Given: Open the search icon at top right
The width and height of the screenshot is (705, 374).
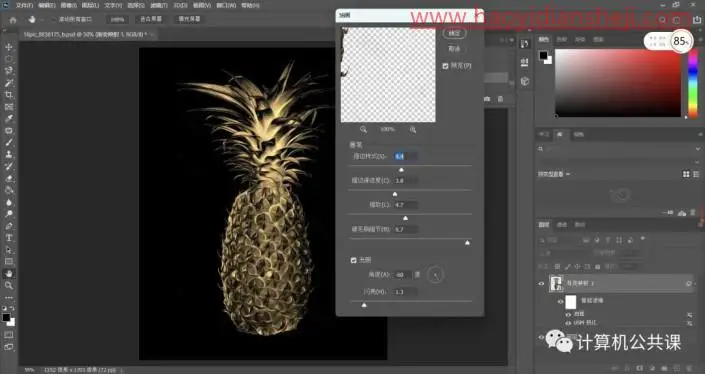Looking at the screenshot, I should click(x=662, y=20).
